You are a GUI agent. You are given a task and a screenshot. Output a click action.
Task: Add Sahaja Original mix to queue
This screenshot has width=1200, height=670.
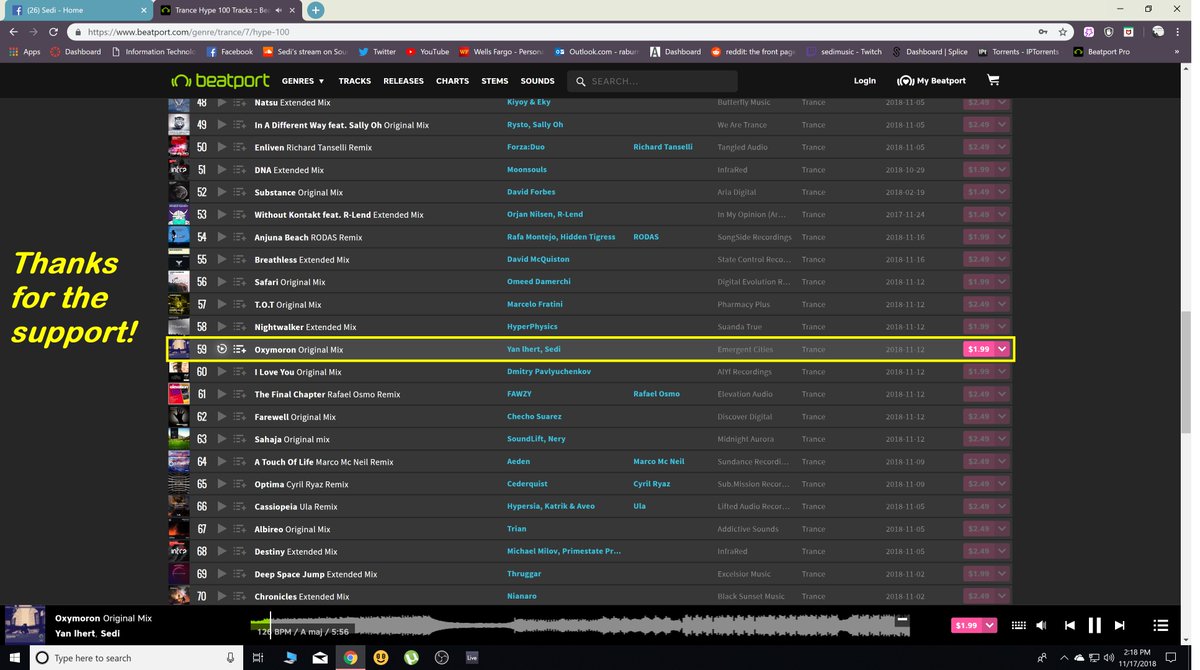tap(240, 439)
